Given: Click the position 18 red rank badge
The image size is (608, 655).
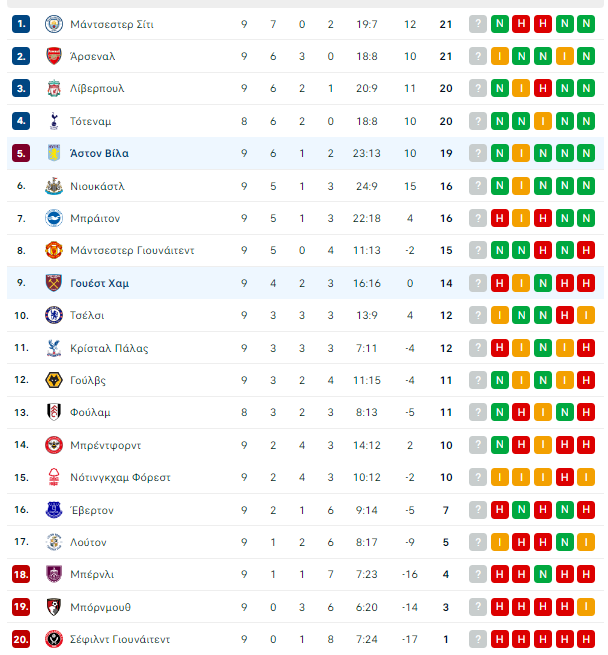Looking at the screenshot, I should point(21,574).
